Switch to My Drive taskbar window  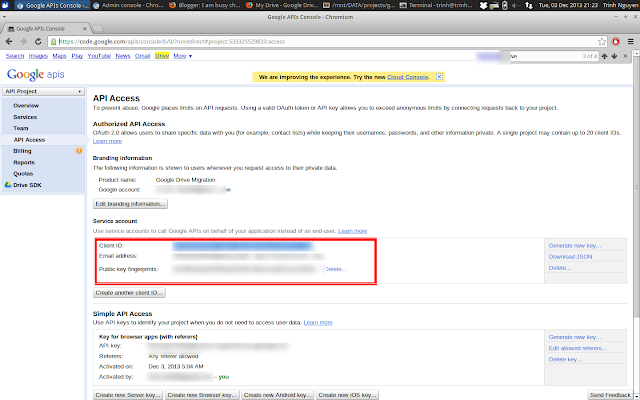282,5
